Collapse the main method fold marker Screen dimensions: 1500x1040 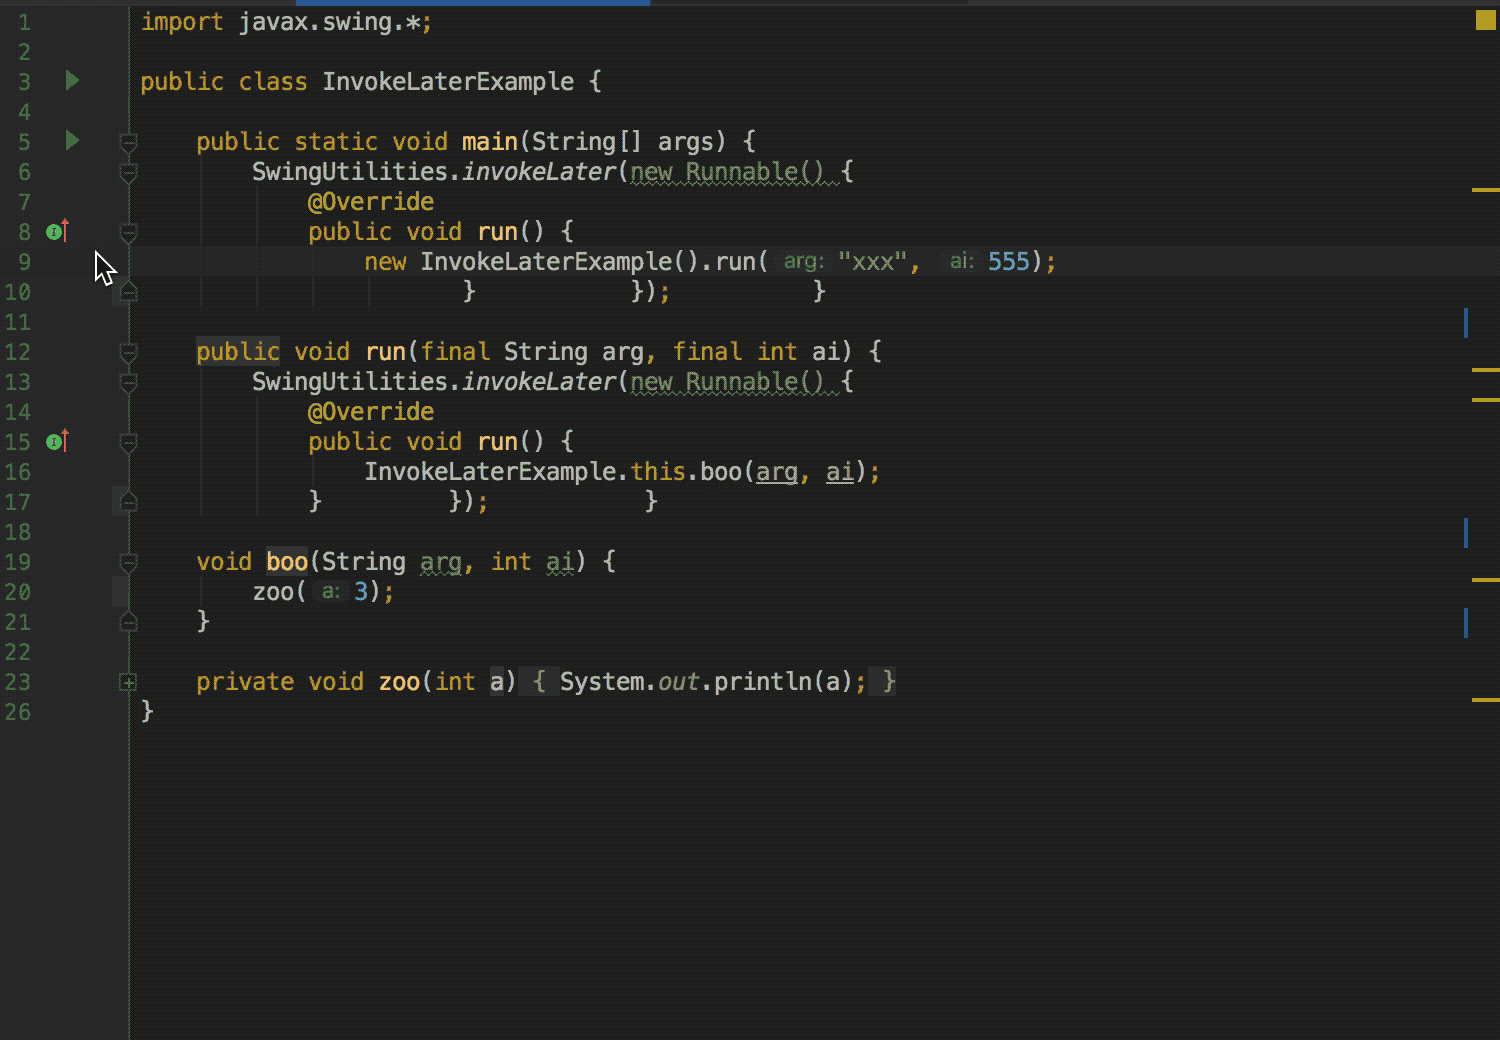[128, 143]
